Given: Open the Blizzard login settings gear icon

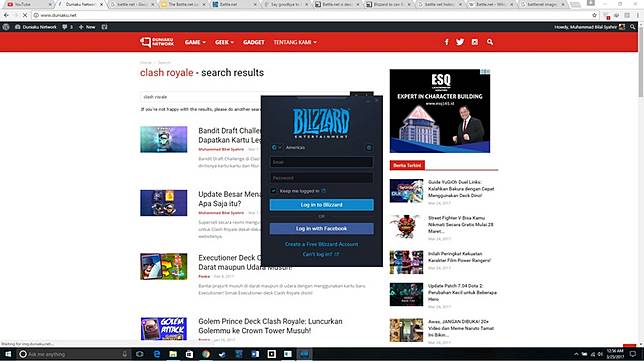Looking at the screenshot, I should pyautogui.click(x=368, y=148).
